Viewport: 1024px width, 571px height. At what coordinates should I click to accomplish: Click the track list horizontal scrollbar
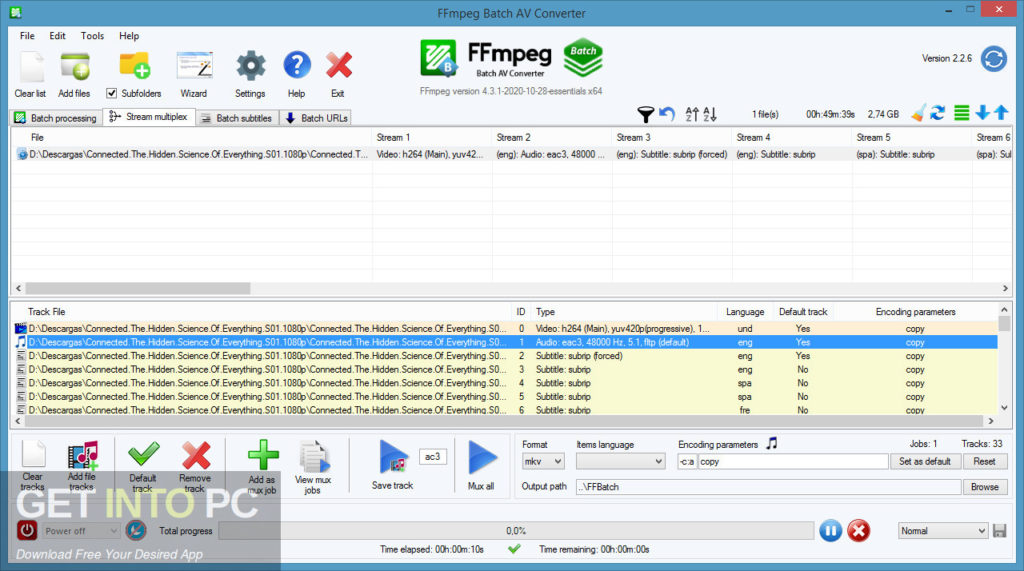(504, 421)
